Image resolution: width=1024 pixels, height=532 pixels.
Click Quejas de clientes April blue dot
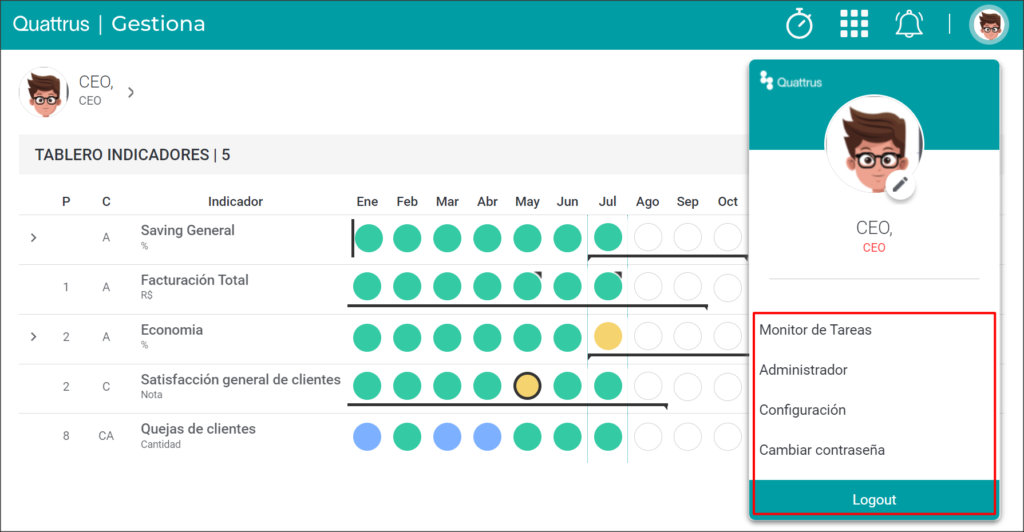(x=487, y=437)
